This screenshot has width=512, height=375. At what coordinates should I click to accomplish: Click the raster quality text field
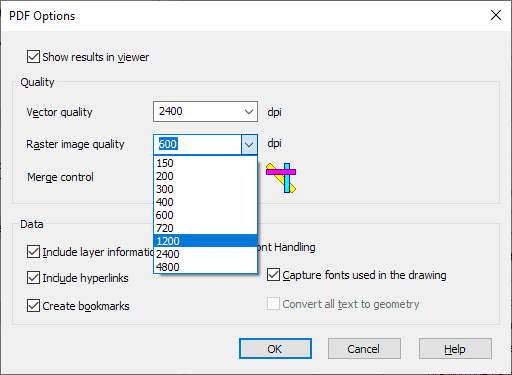click(x=198, y=144)
